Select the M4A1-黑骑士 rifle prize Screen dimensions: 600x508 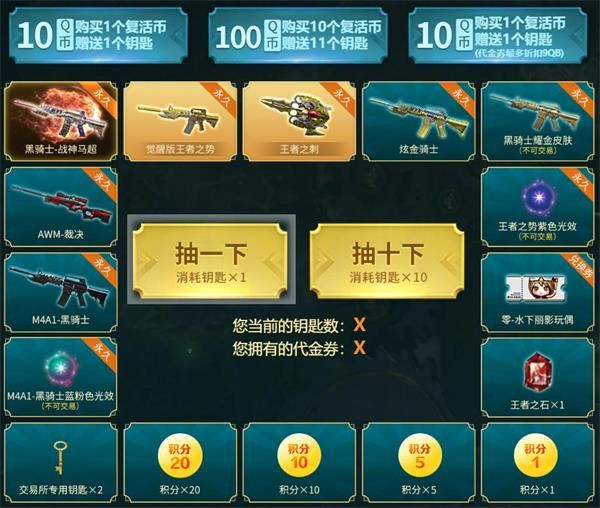pyautogui.click(x=61, y=292)
